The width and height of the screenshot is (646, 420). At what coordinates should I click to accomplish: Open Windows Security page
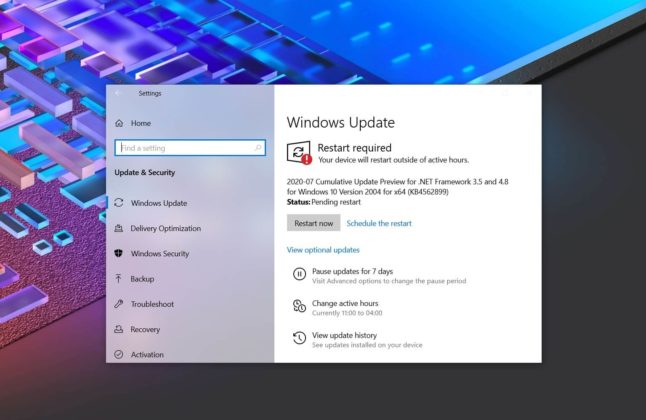click(160, 253)
